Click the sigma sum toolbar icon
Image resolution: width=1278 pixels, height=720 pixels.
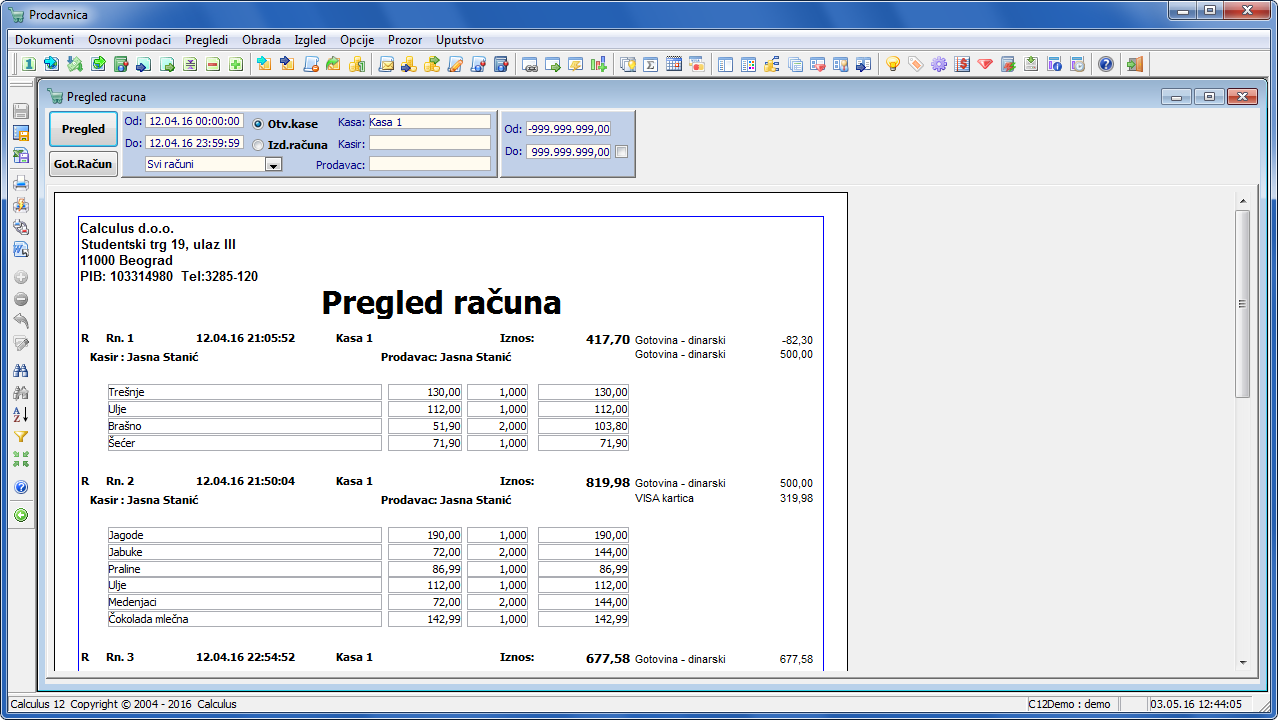pyautogui.click(x=651, y=64)
